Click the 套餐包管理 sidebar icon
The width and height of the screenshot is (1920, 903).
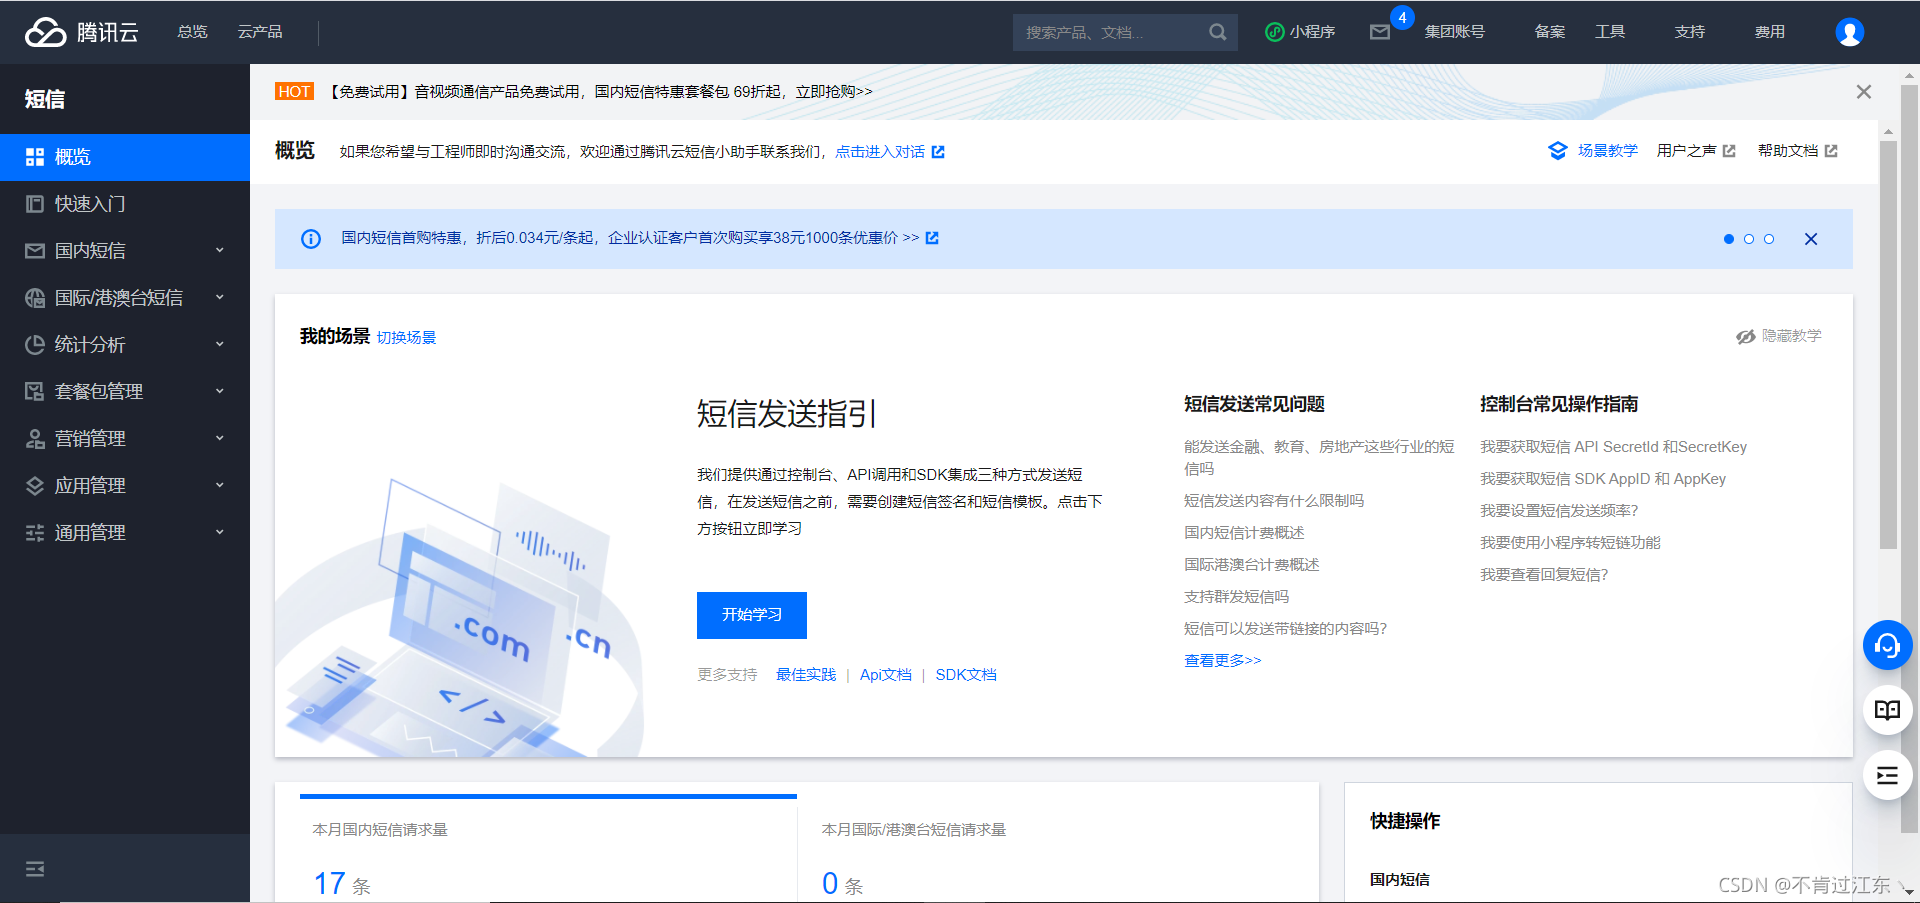click(x=35, y=392)
